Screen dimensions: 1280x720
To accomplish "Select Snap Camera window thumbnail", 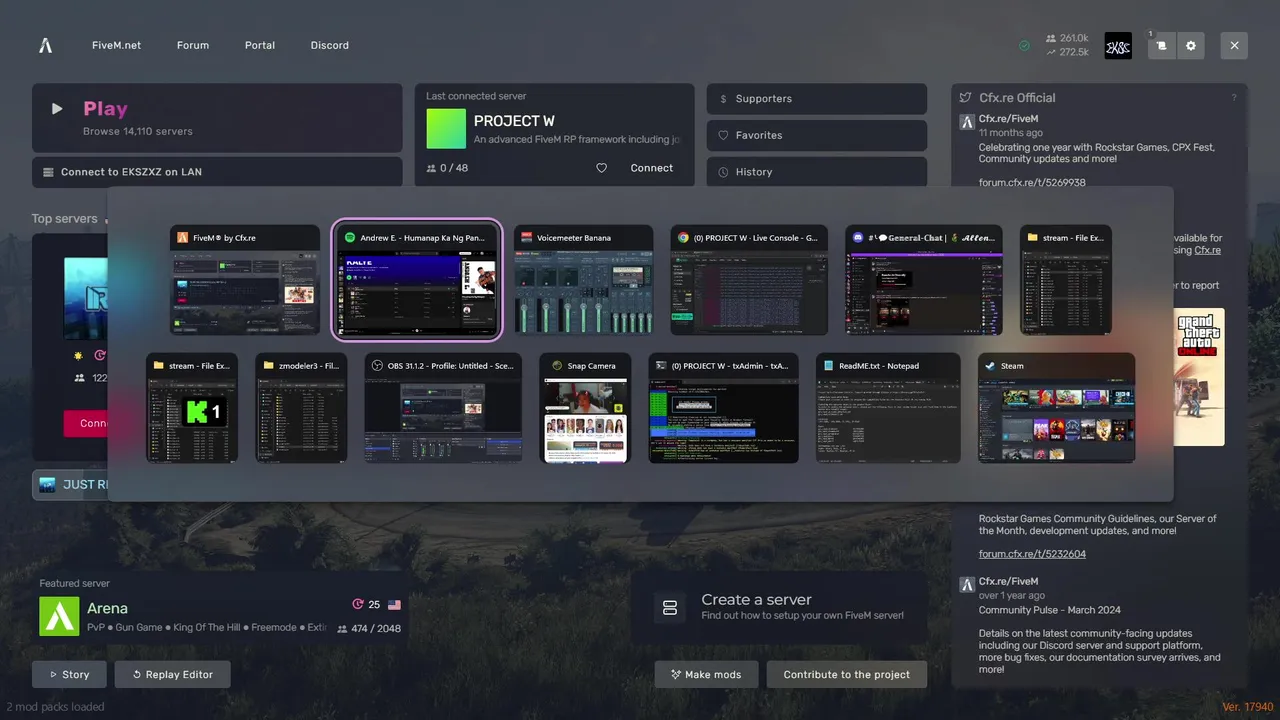I will point(585,408).
